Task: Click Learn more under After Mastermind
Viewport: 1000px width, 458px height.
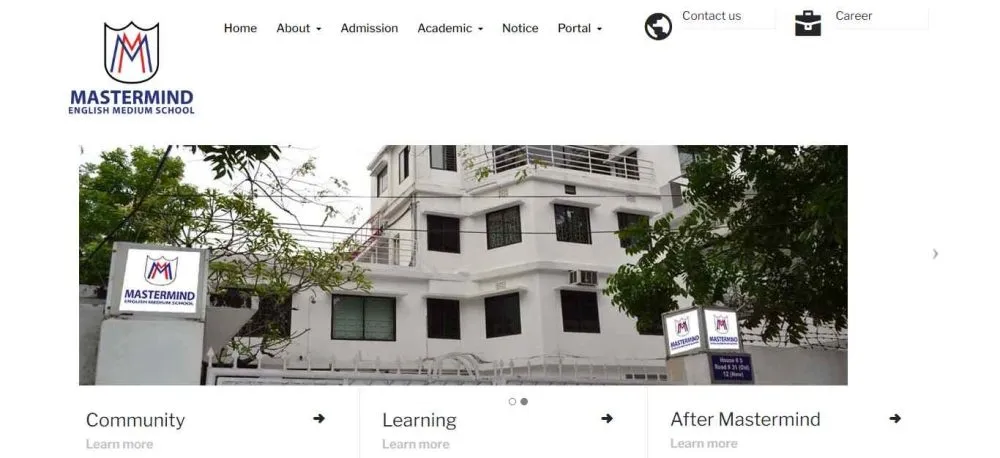Action: [704, 443]
